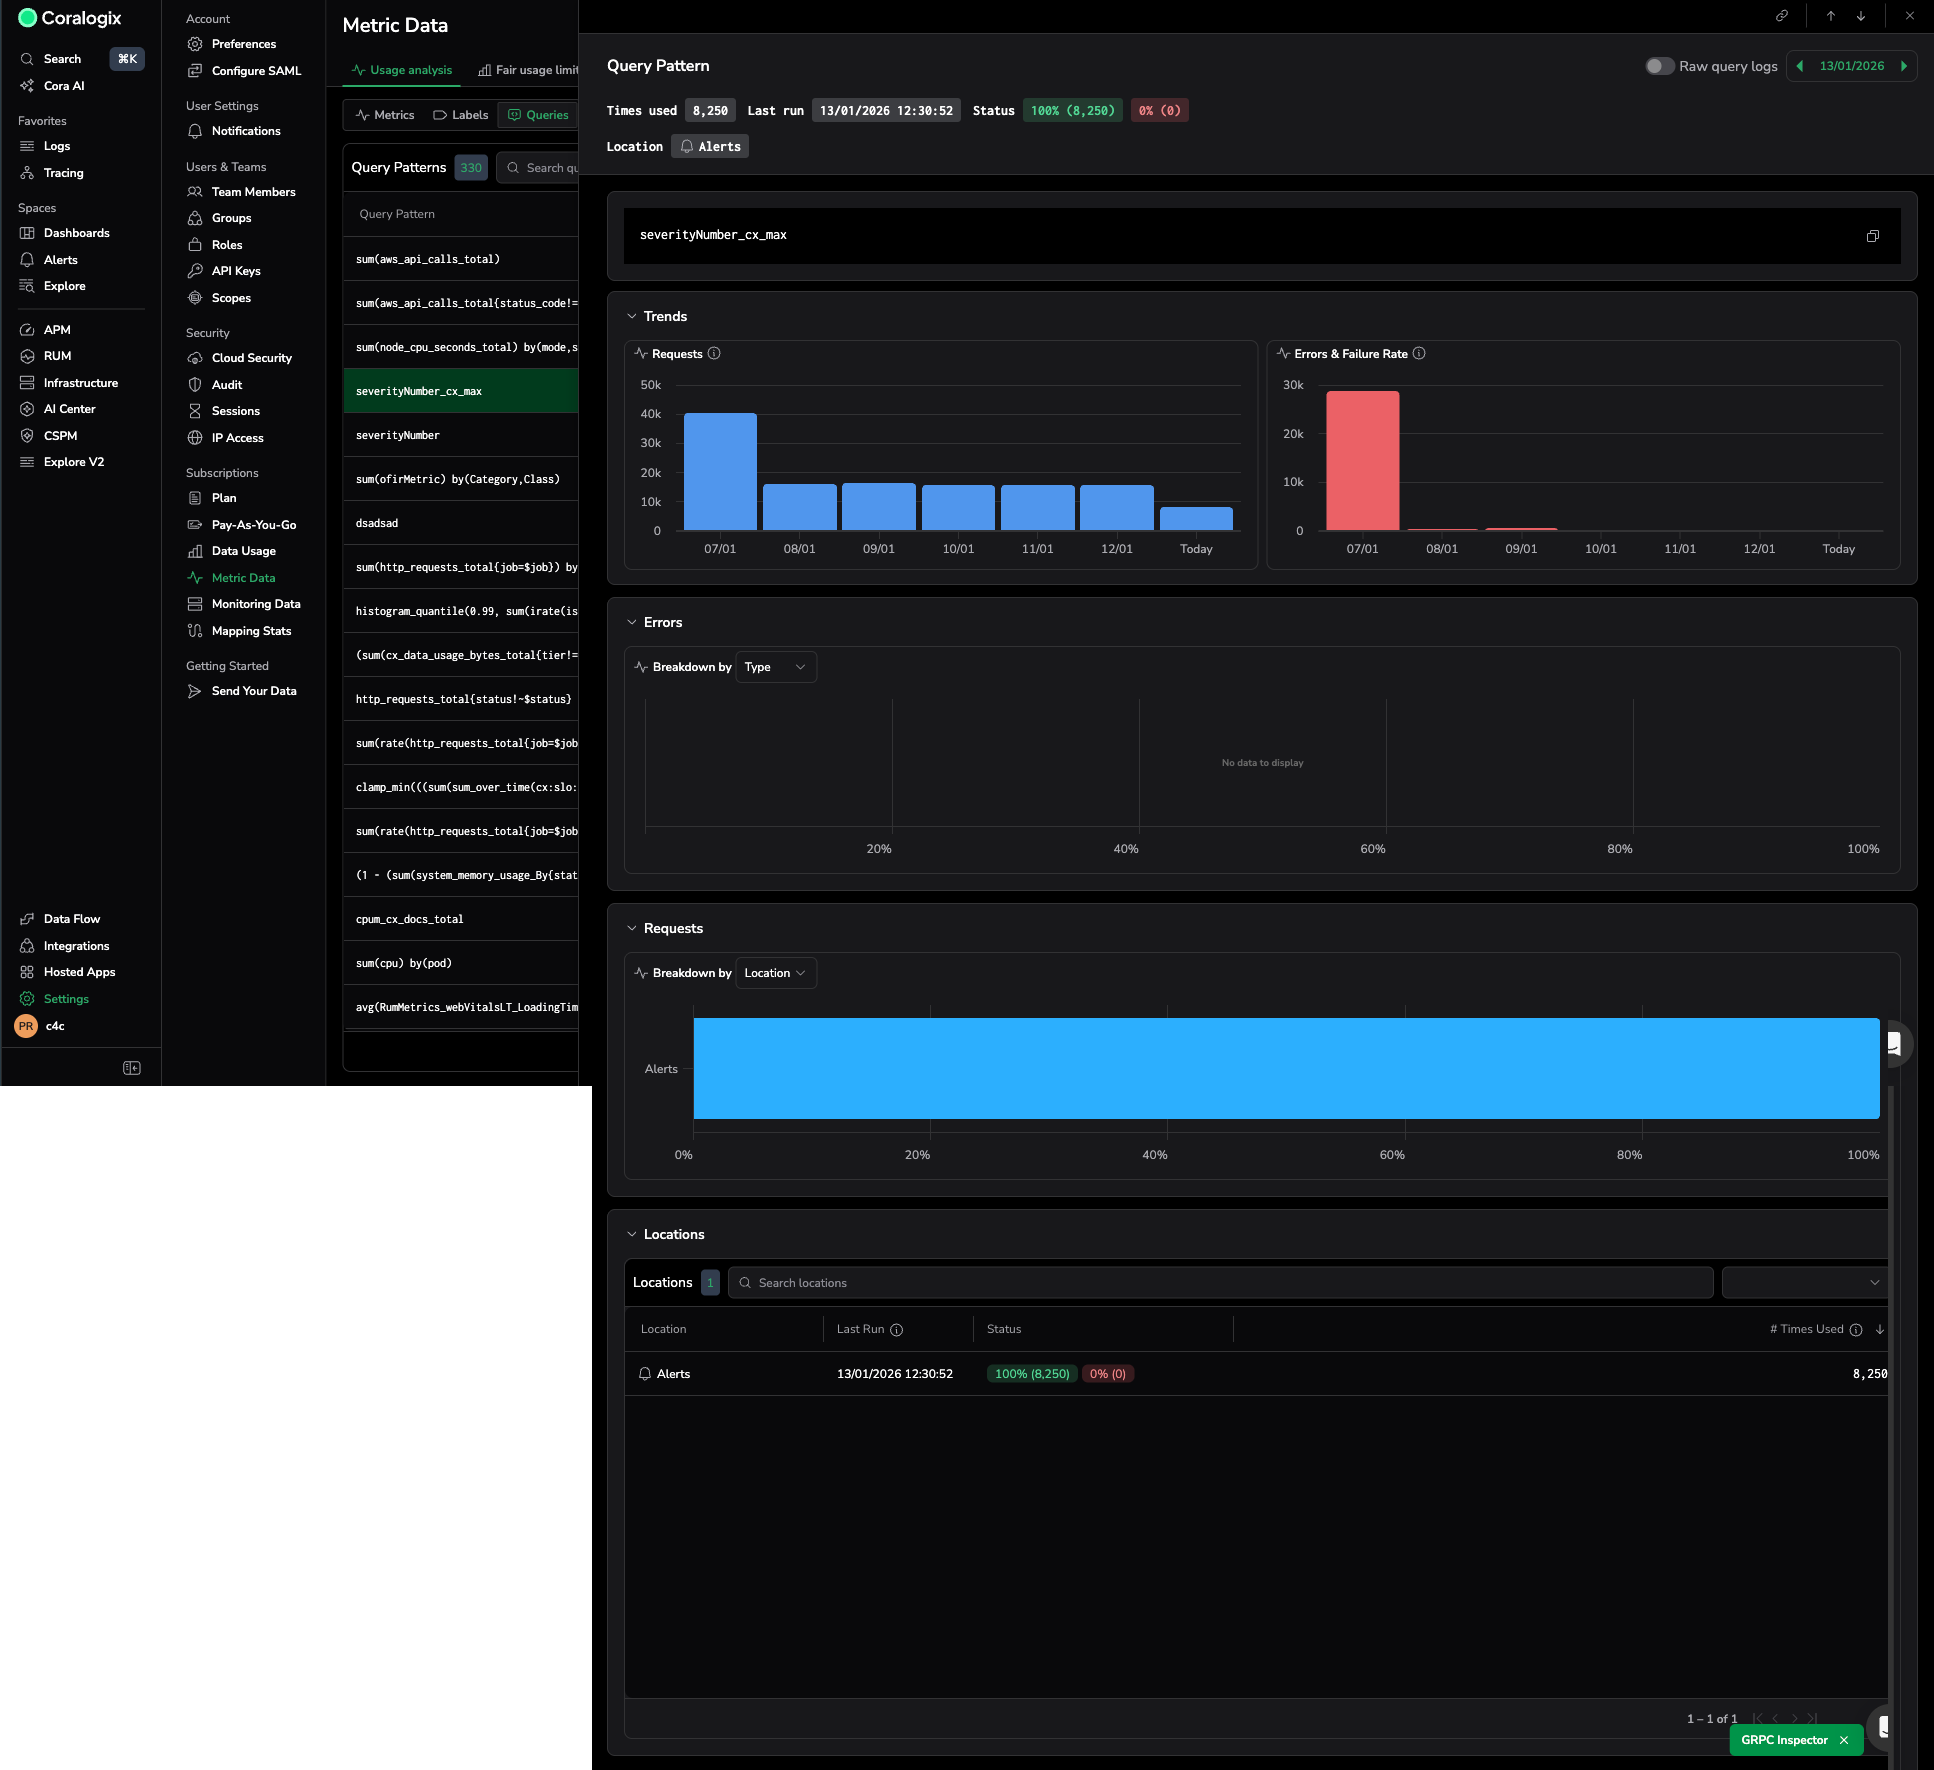Step to the previous date before 13/01/2026
This screenshot has height=1770, width=1934.
click(1800, 66)
